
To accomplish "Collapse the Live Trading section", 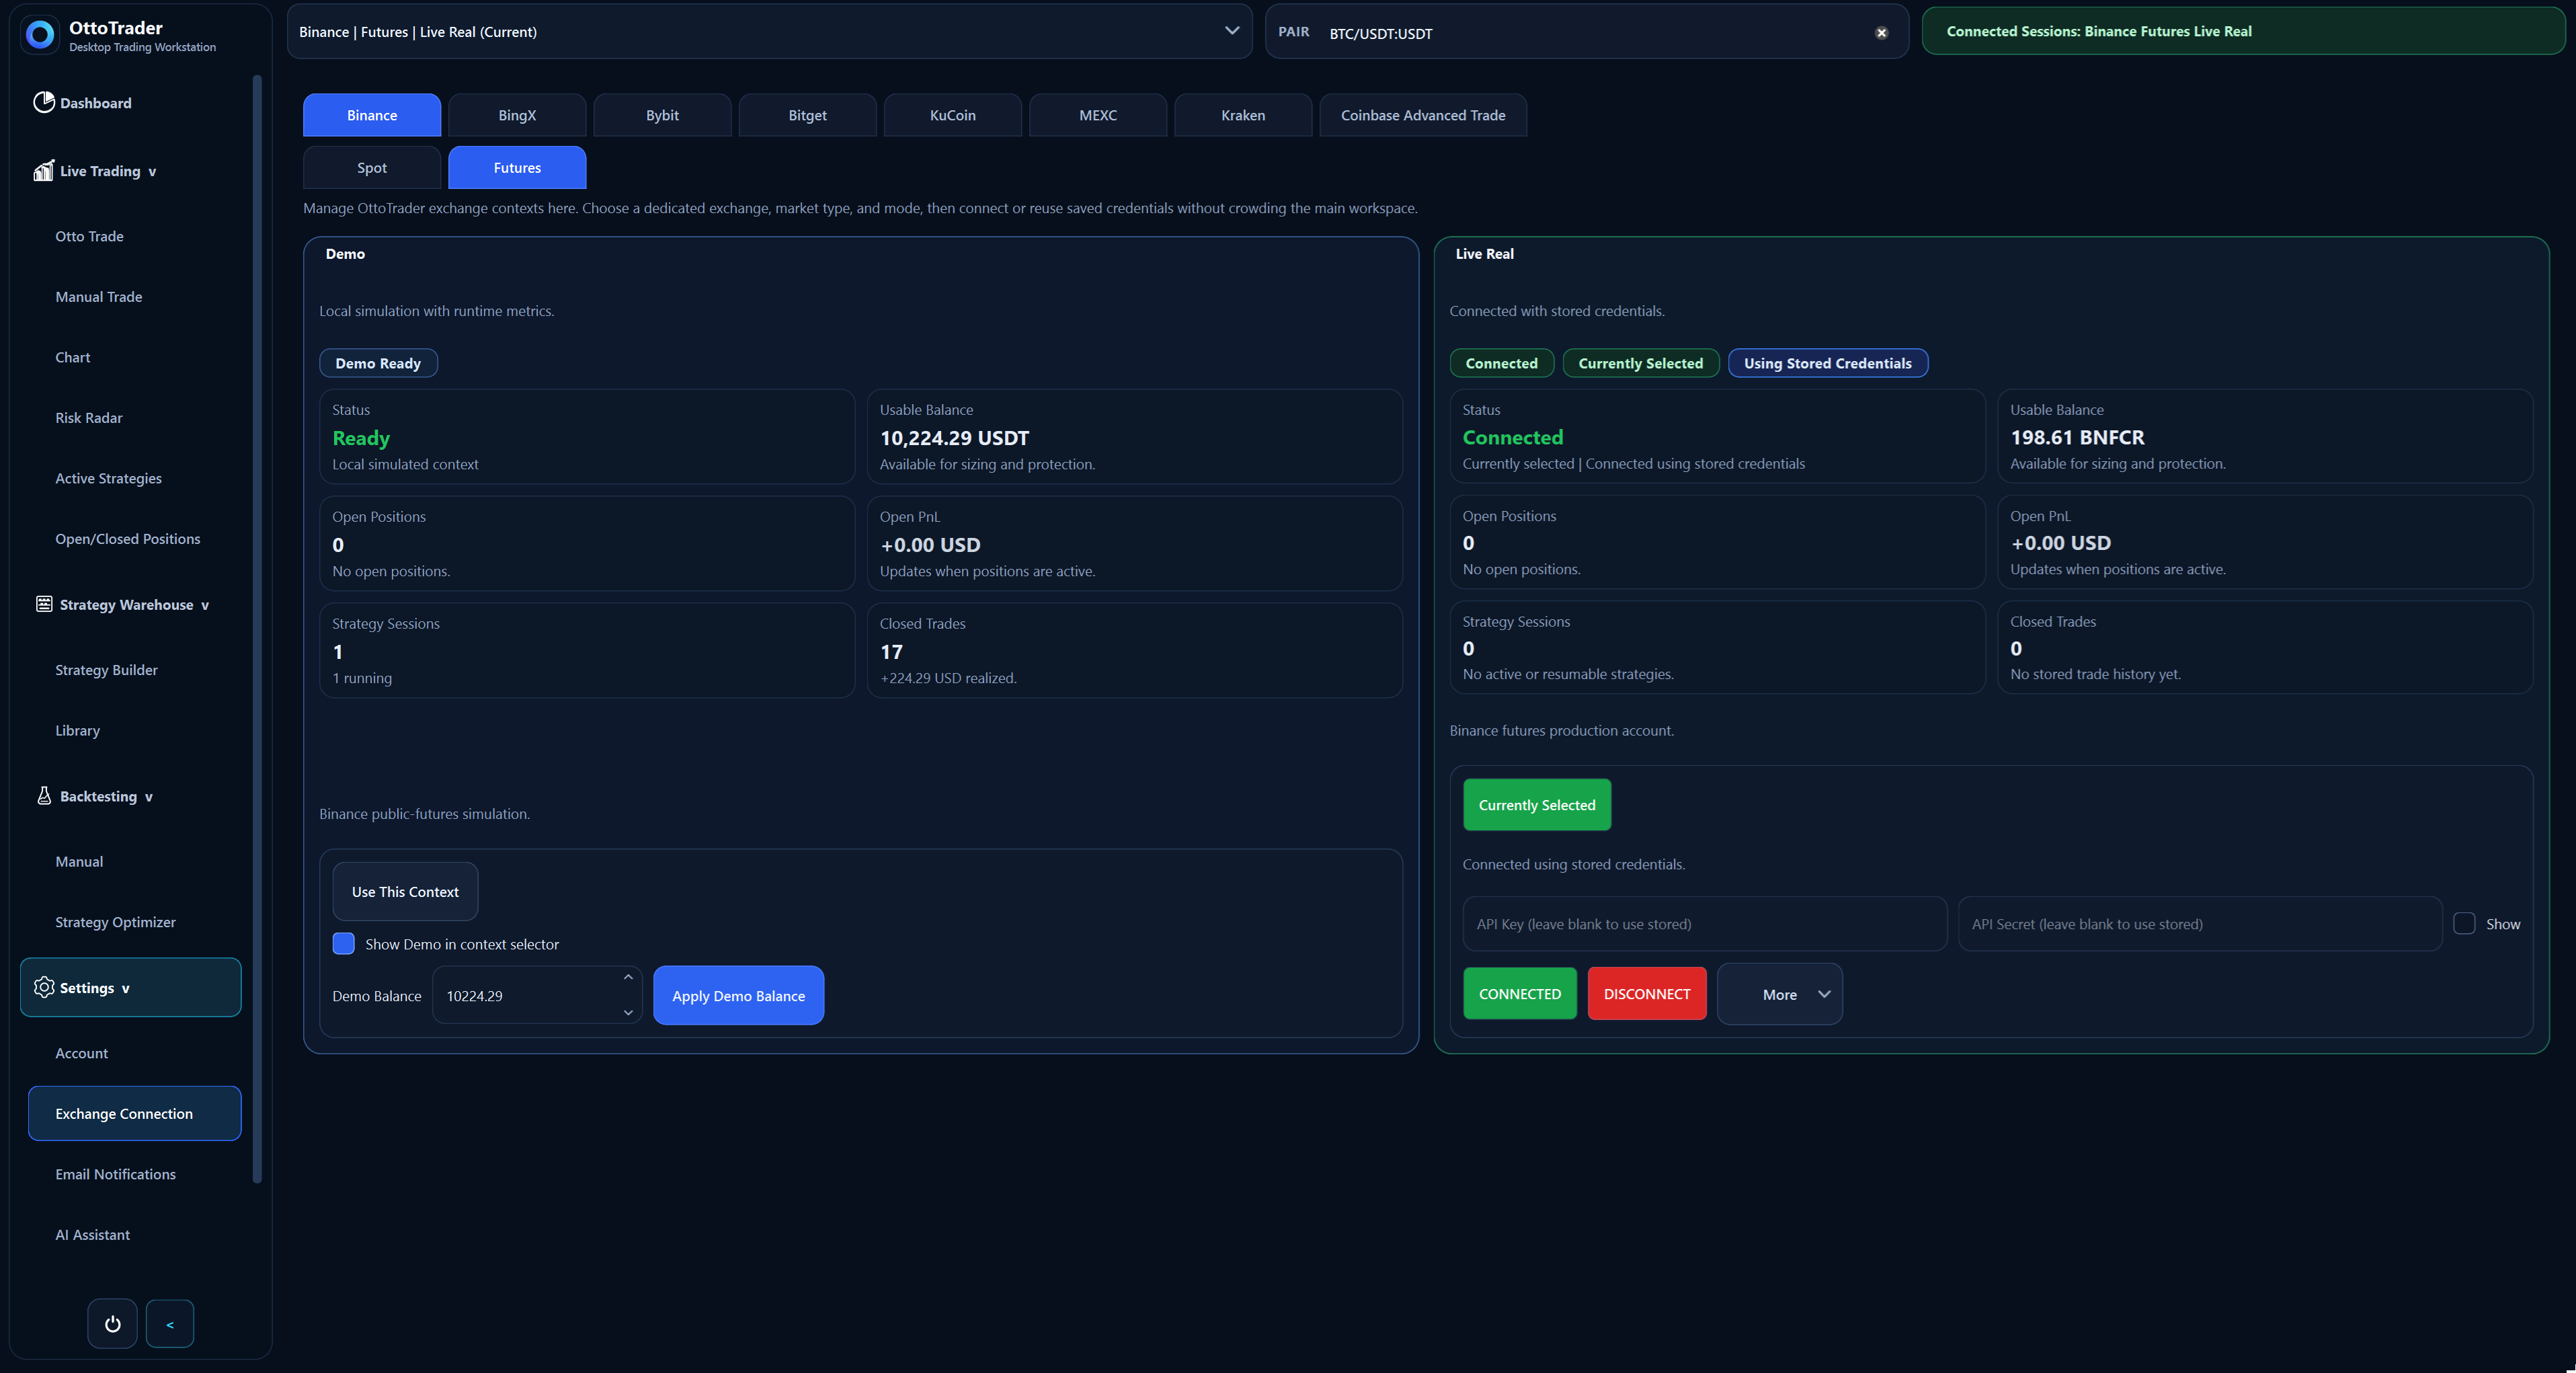I will 152,172.
